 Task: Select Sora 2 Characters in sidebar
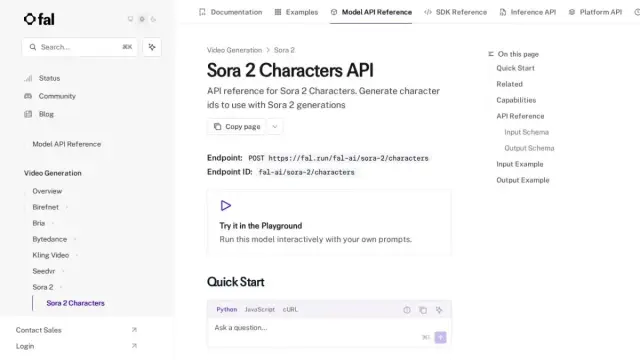pos(76,303)
